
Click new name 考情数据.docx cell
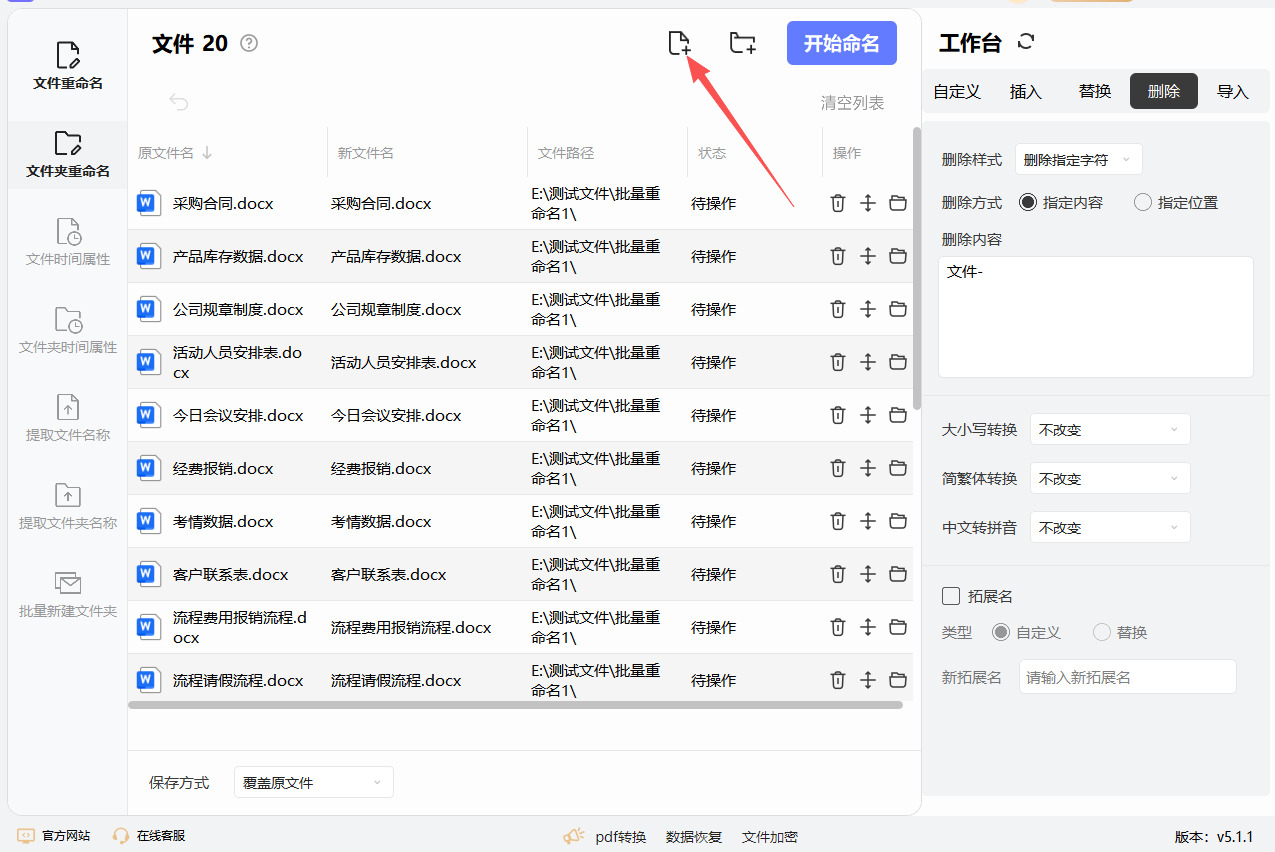pos(381,521)
